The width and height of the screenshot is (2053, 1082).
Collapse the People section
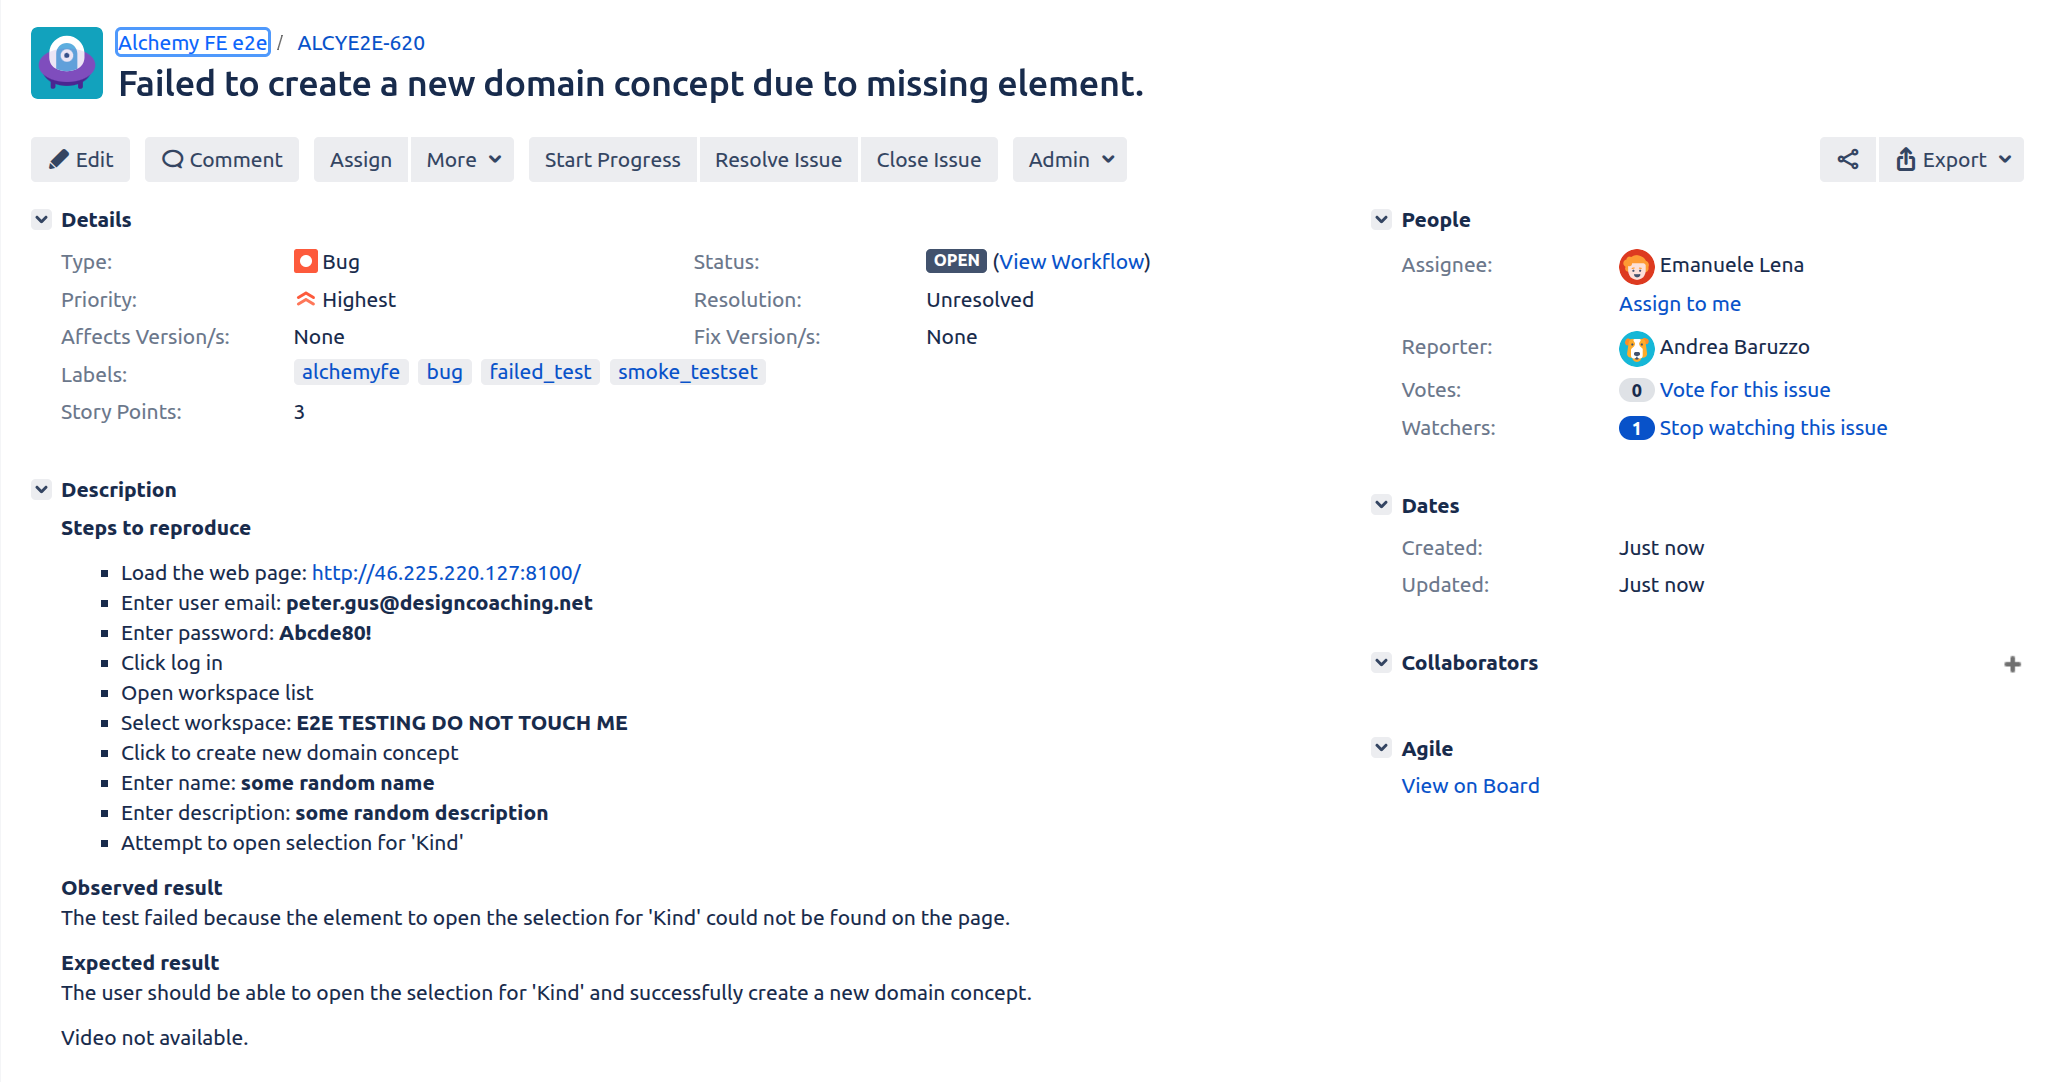pyautogui.click(x=1381, y=219)
